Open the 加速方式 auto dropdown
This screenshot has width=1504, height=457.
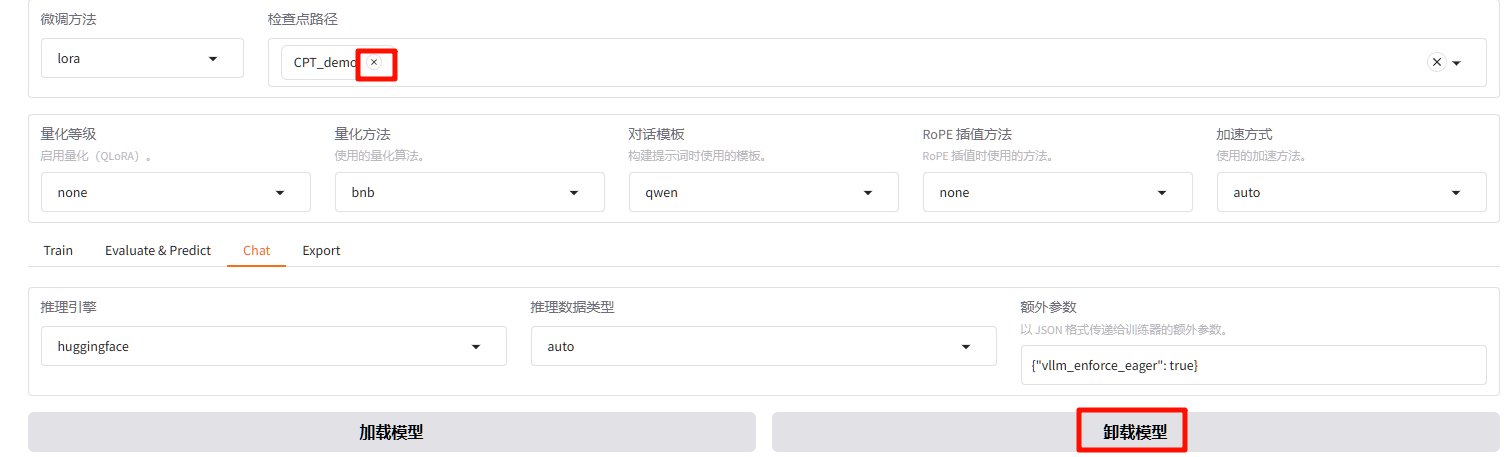[x=1351, y=193]
